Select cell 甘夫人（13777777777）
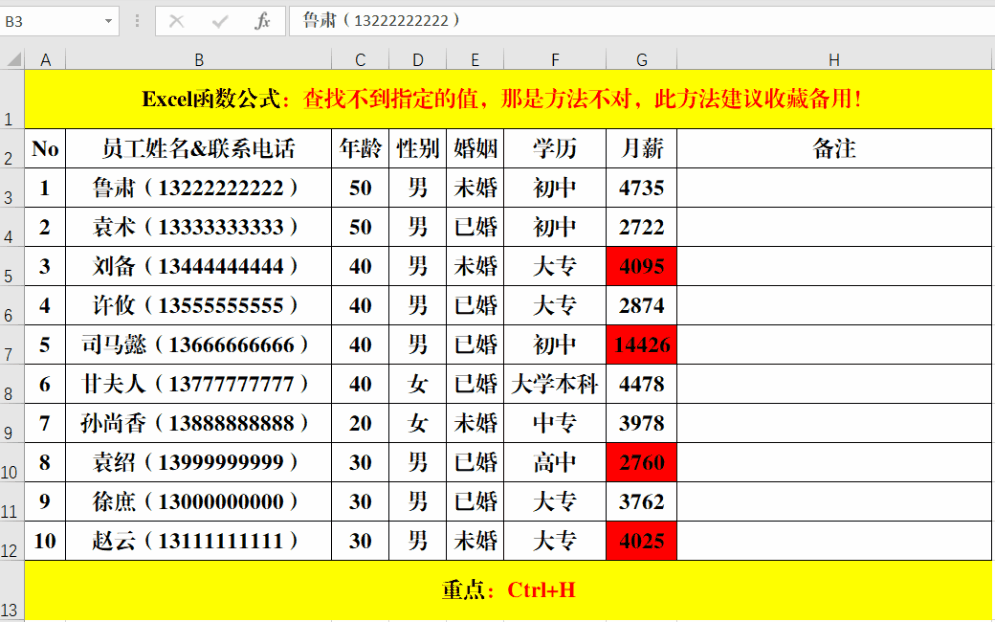Viewport: 995px width, 622px height. (x=199, y=384)
